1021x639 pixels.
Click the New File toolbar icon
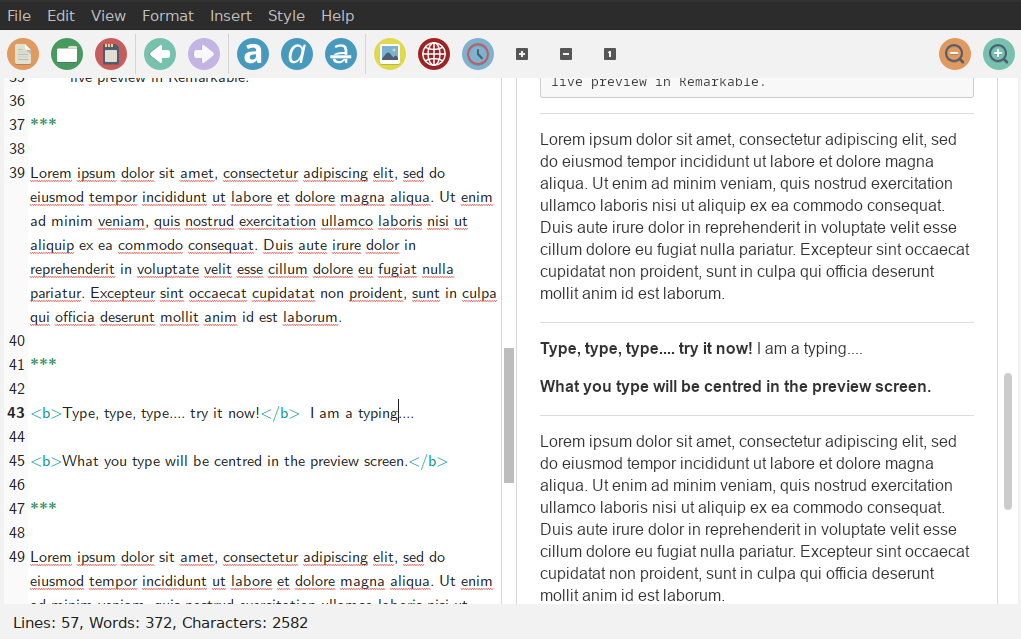coord(23,54)
